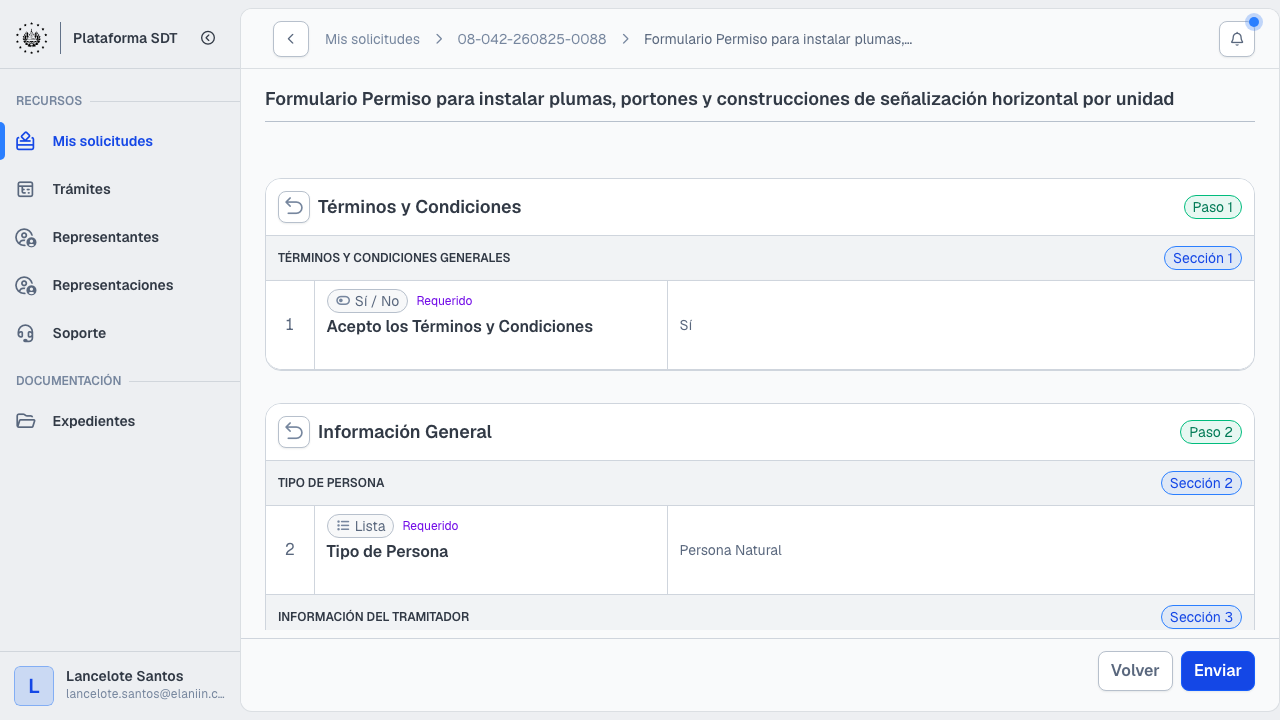Click the Sección 2 badge

1201,483
